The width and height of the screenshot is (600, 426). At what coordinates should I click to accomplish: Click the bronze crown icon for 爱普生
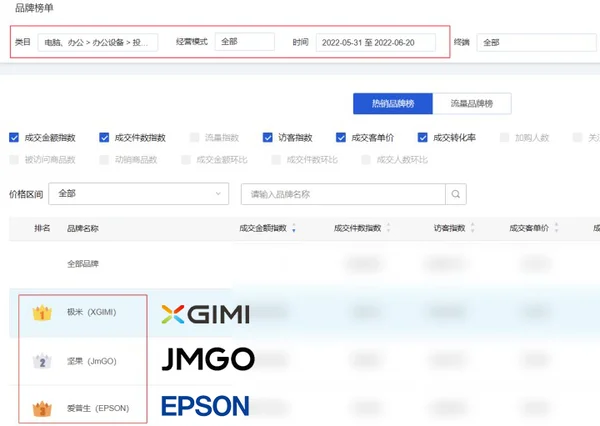[42, 408]
